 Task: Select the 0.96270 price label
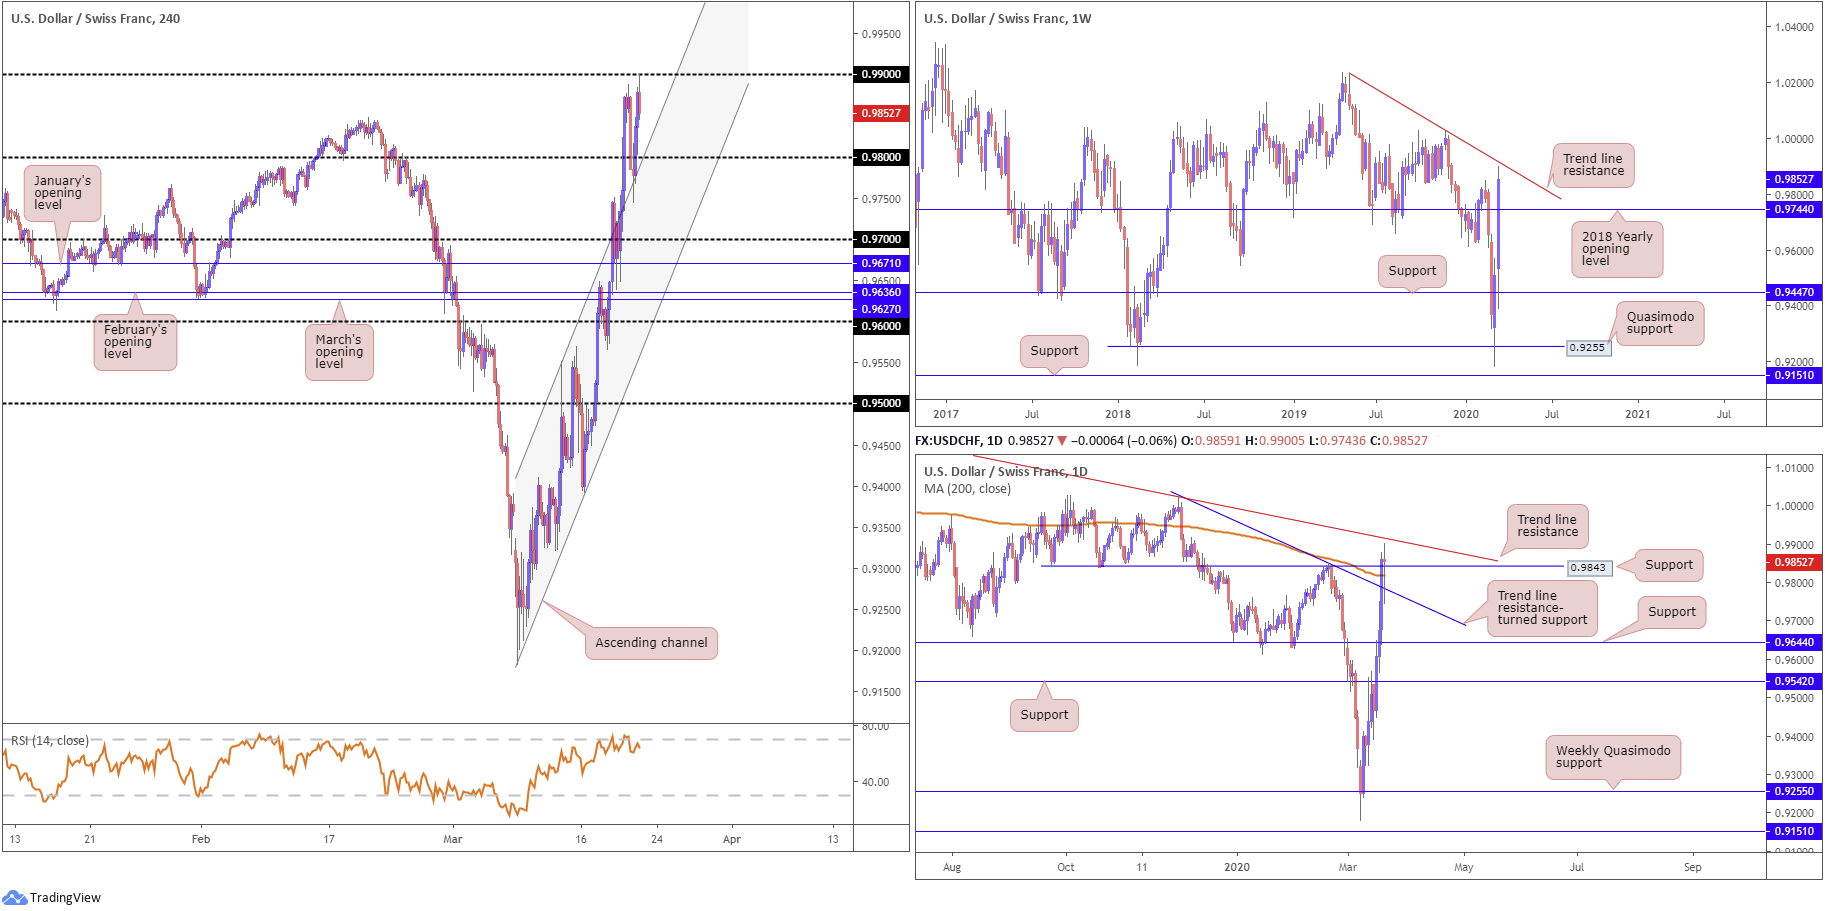point(881,309)
